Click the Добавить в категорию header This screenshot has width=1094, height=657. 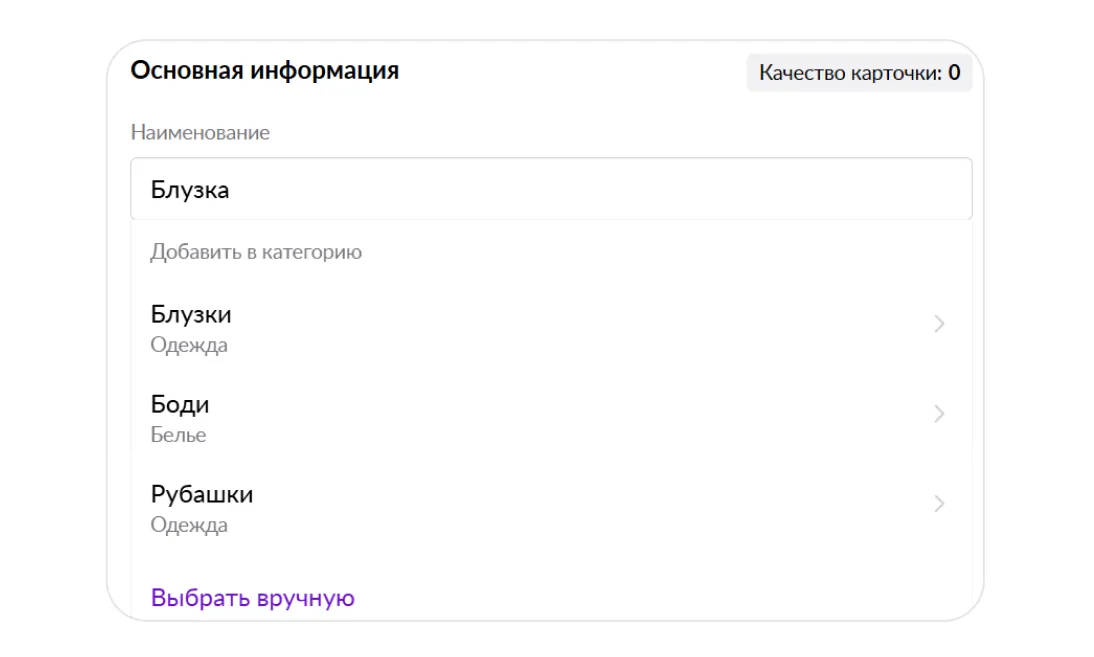click(256, 252)
